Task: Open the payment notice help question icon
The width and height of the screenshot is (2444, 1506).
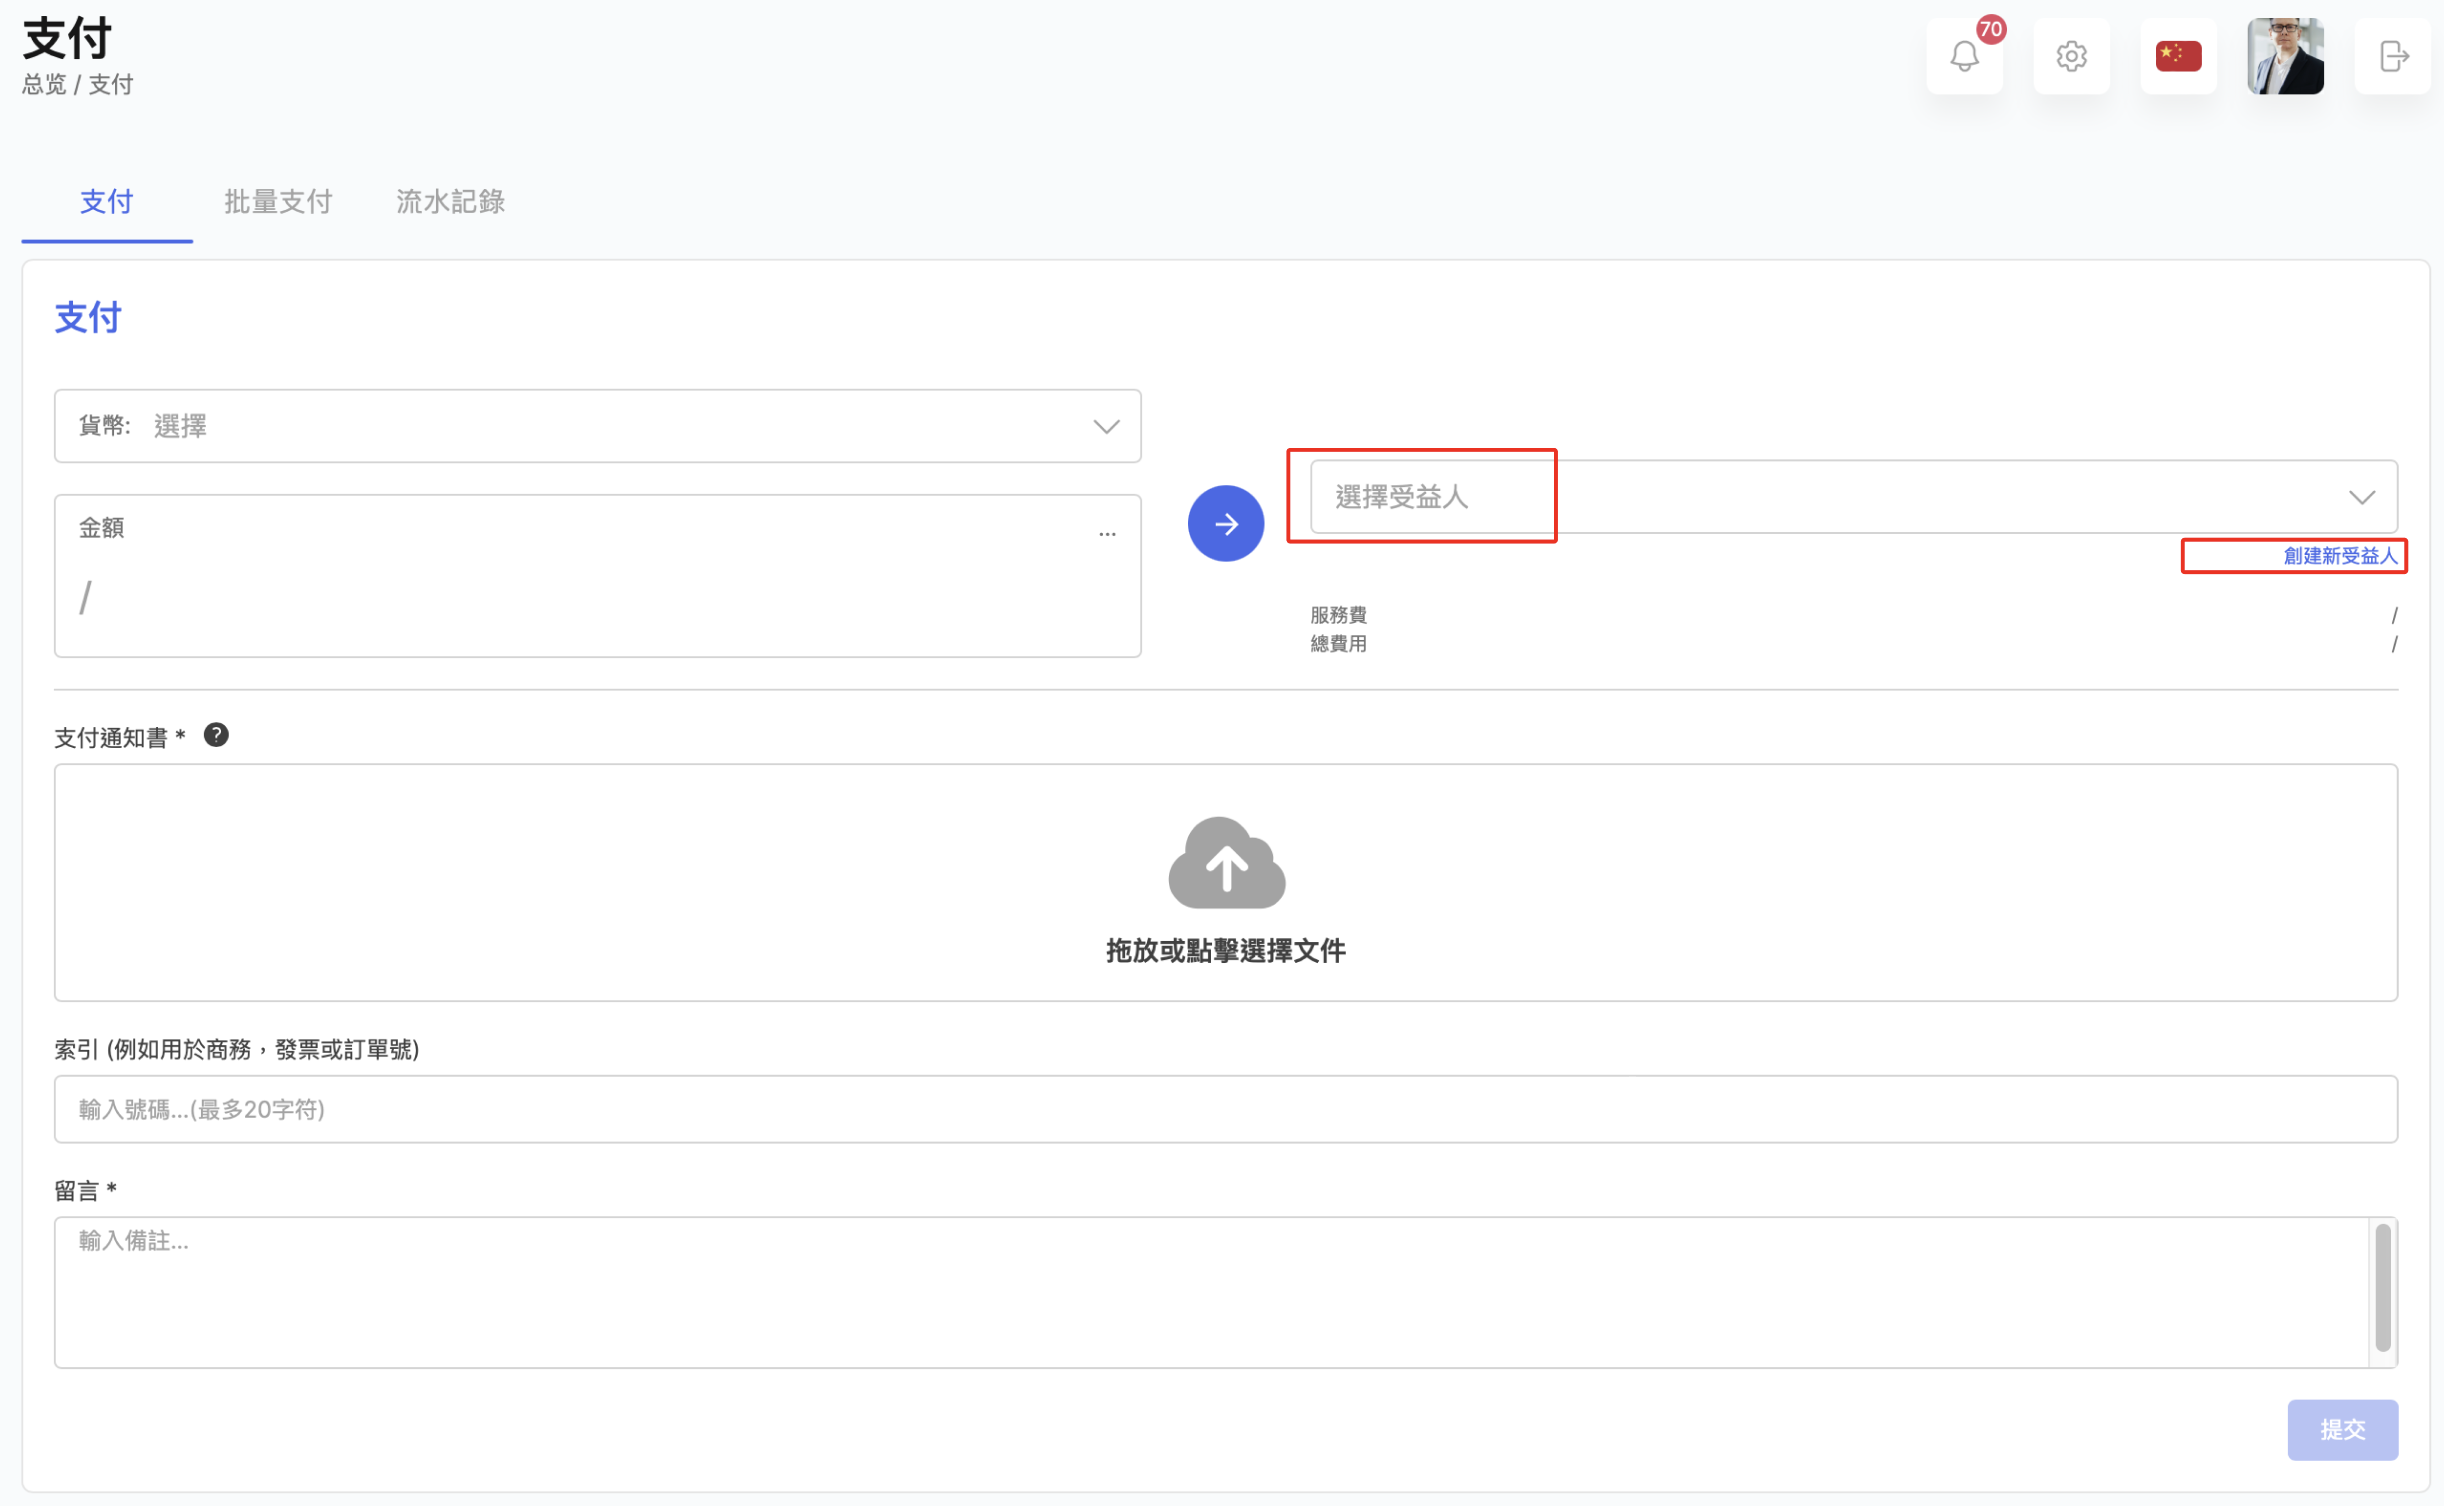Action: coord(216,735)
